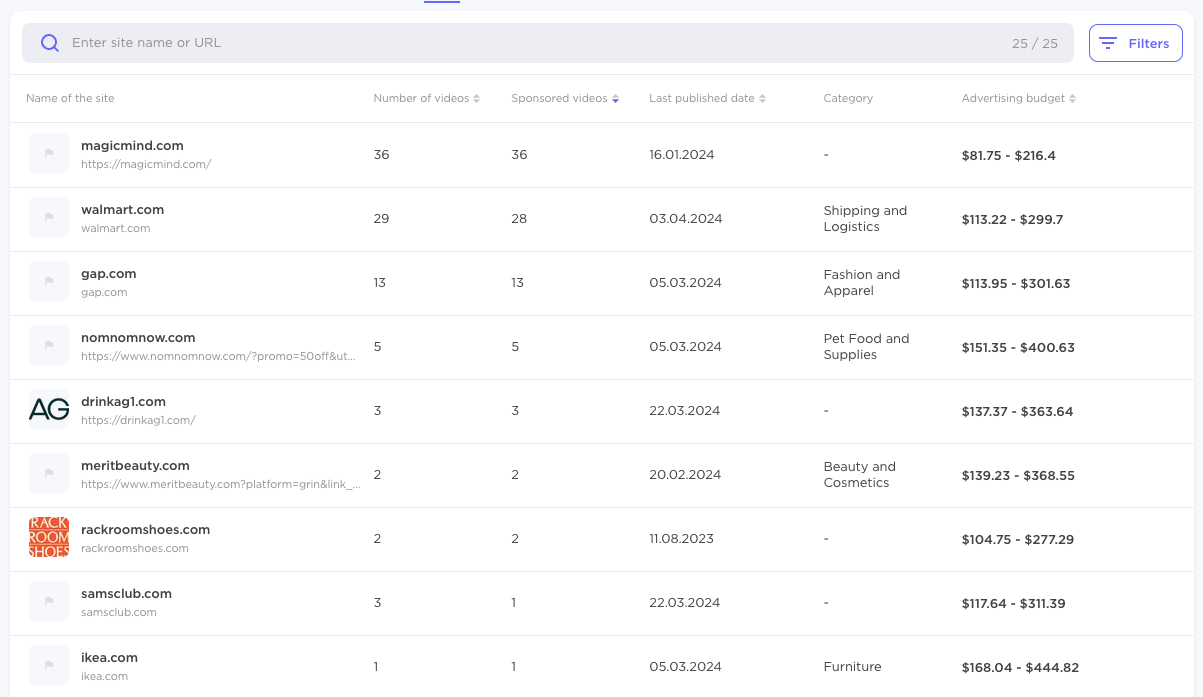Open the Filters dropdown panel
This screenshot has width=1203, height=697.
click(1135, 43)
